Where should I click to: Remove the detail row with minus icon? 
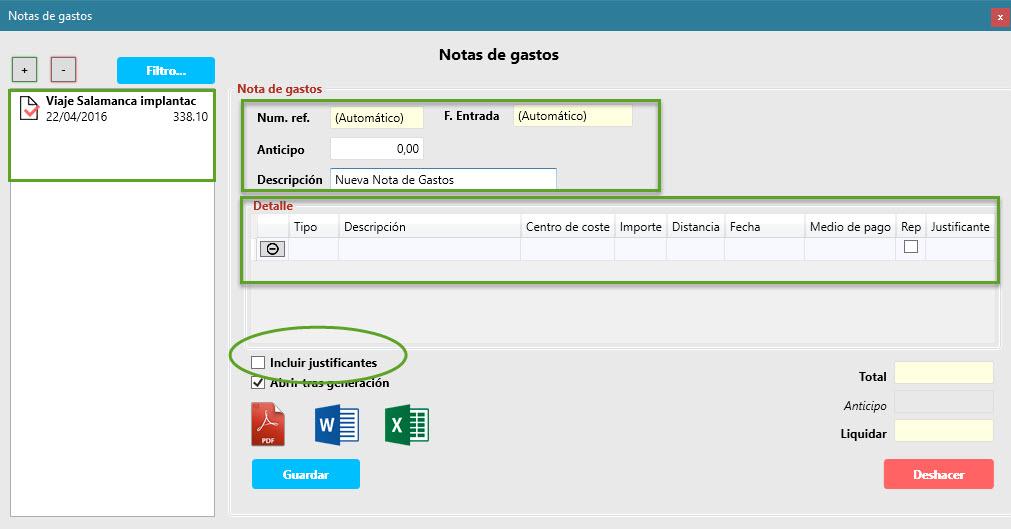(272, 249)
